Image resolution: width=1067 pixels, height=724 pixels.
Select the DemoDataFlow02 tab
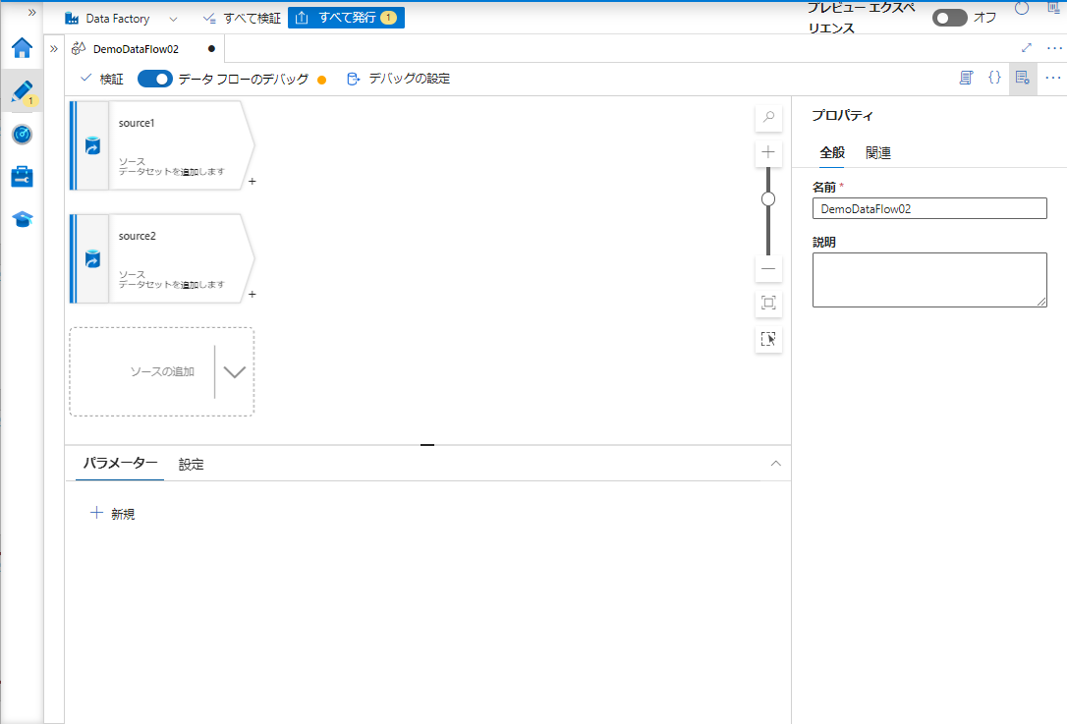(135, 49)
